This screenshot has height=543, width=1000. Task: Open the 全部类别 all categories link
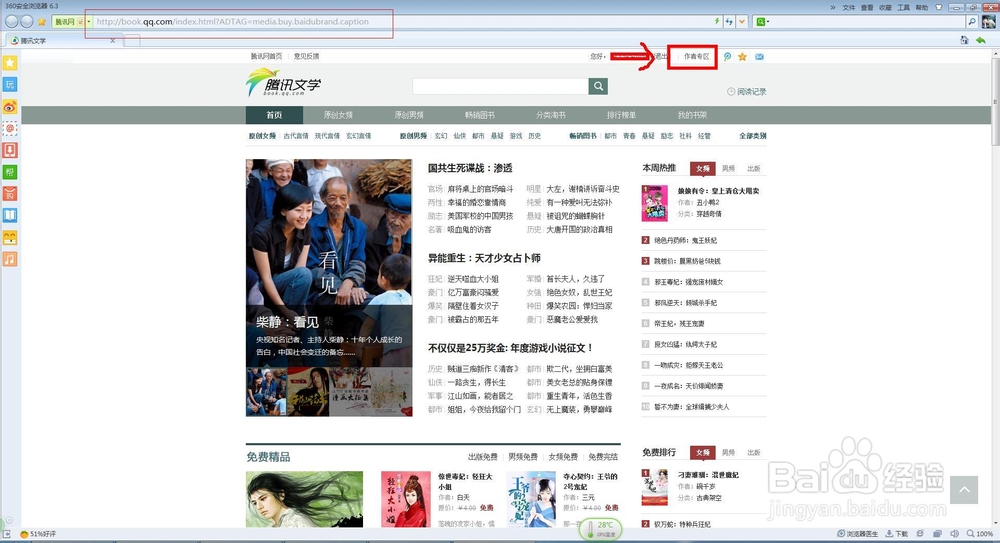click(x=753, y=136)
